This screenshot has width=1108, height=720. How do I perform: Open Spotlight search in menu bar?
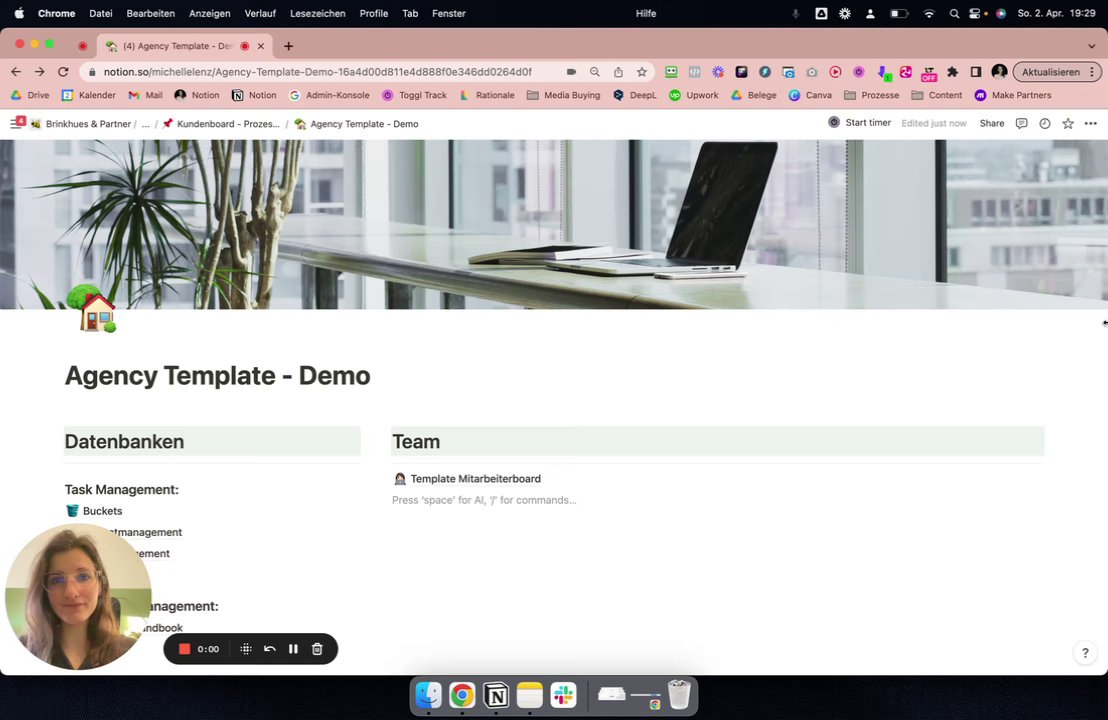coord(954,13)
